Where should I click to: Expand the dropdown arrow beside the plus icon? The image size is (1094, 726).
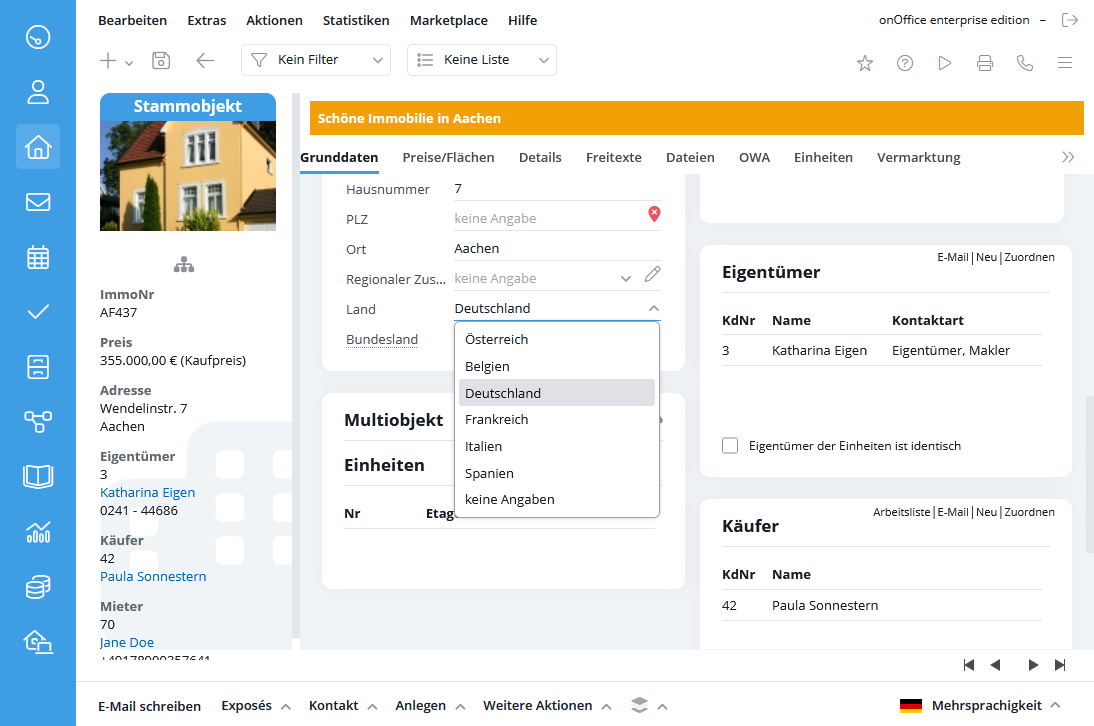129,63
